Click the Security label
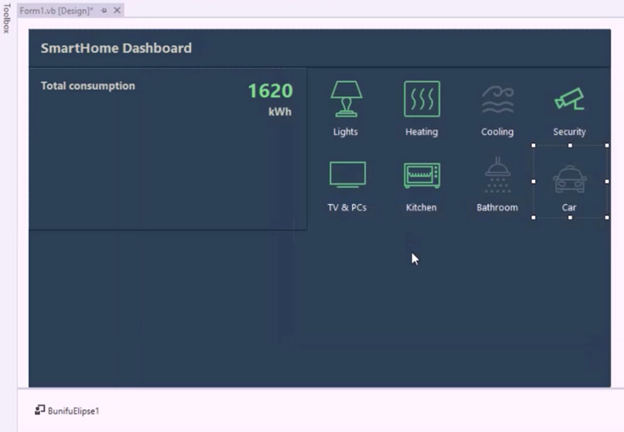The width and height of the screenshot is (624, 432). click(569, 132)
